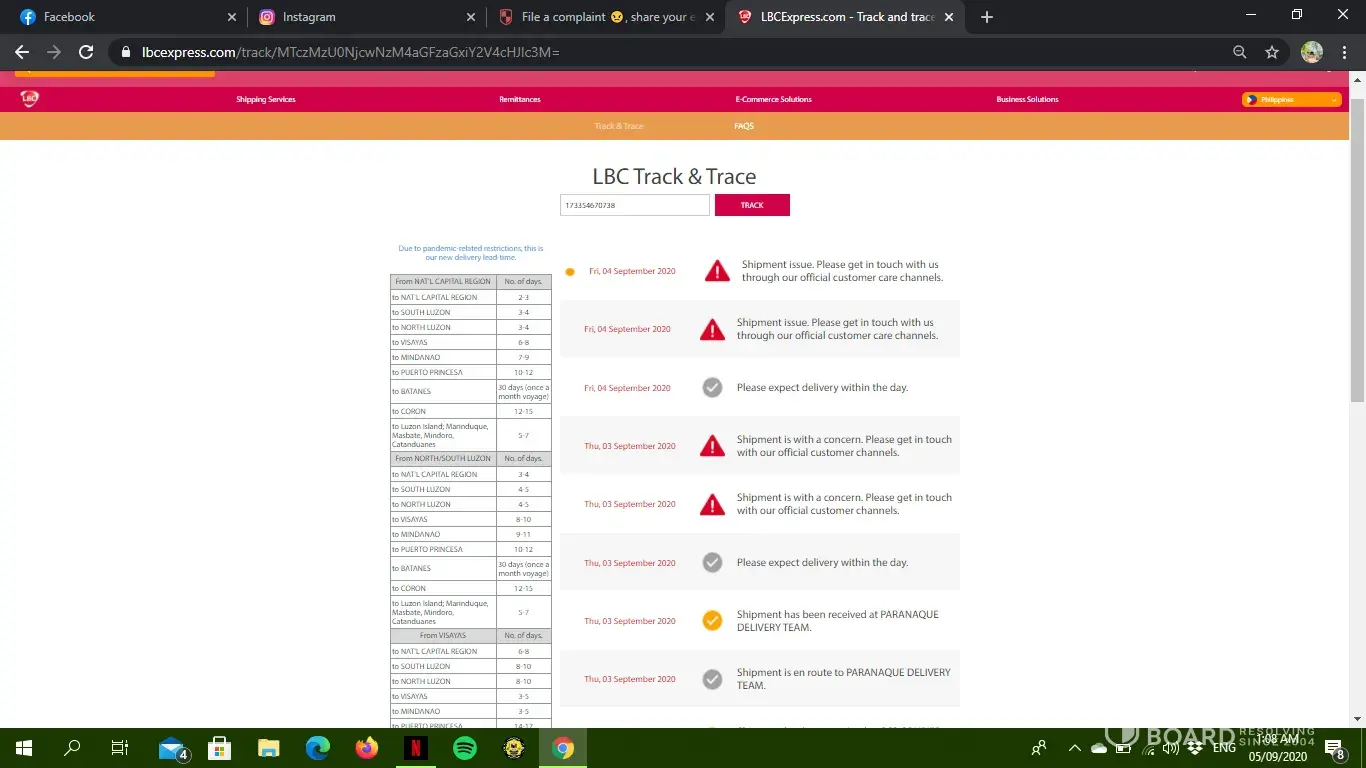1366x768 pixels.
Task: Bookmark this page with the star icon
Action: [x=1272, y=52]
